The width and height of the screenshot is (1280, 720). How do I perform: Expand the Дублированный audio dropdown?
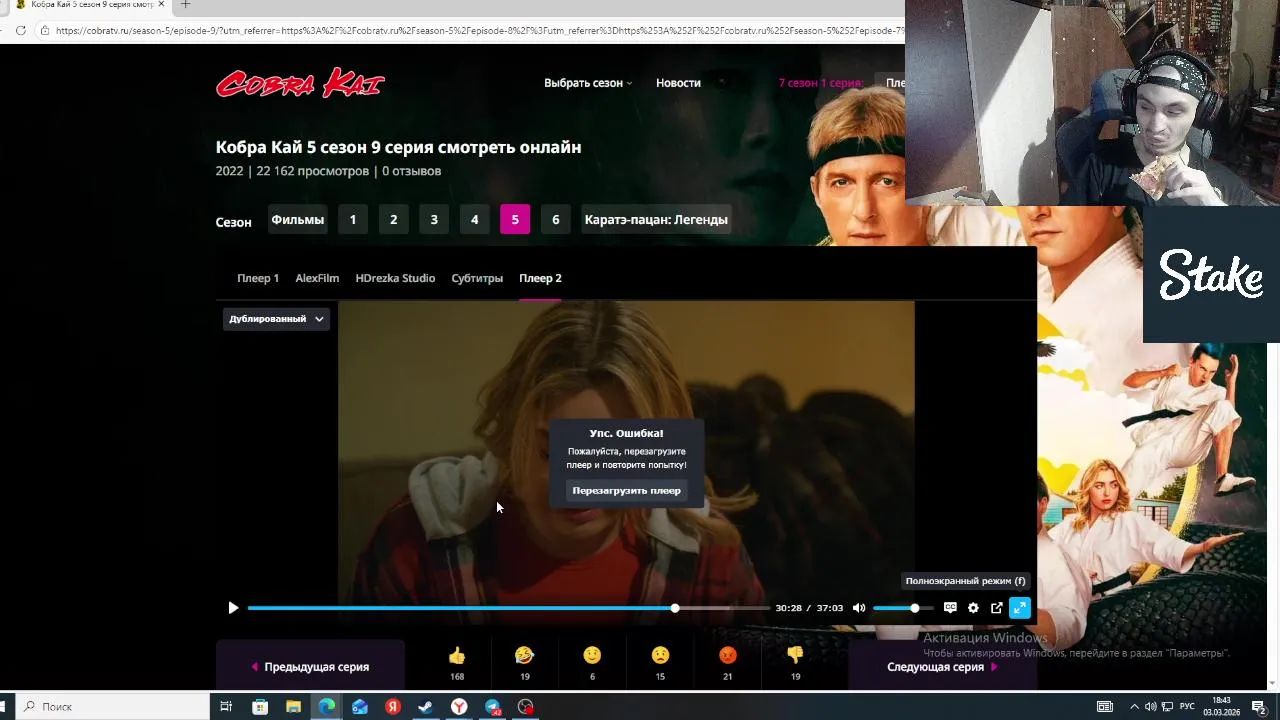276,319
